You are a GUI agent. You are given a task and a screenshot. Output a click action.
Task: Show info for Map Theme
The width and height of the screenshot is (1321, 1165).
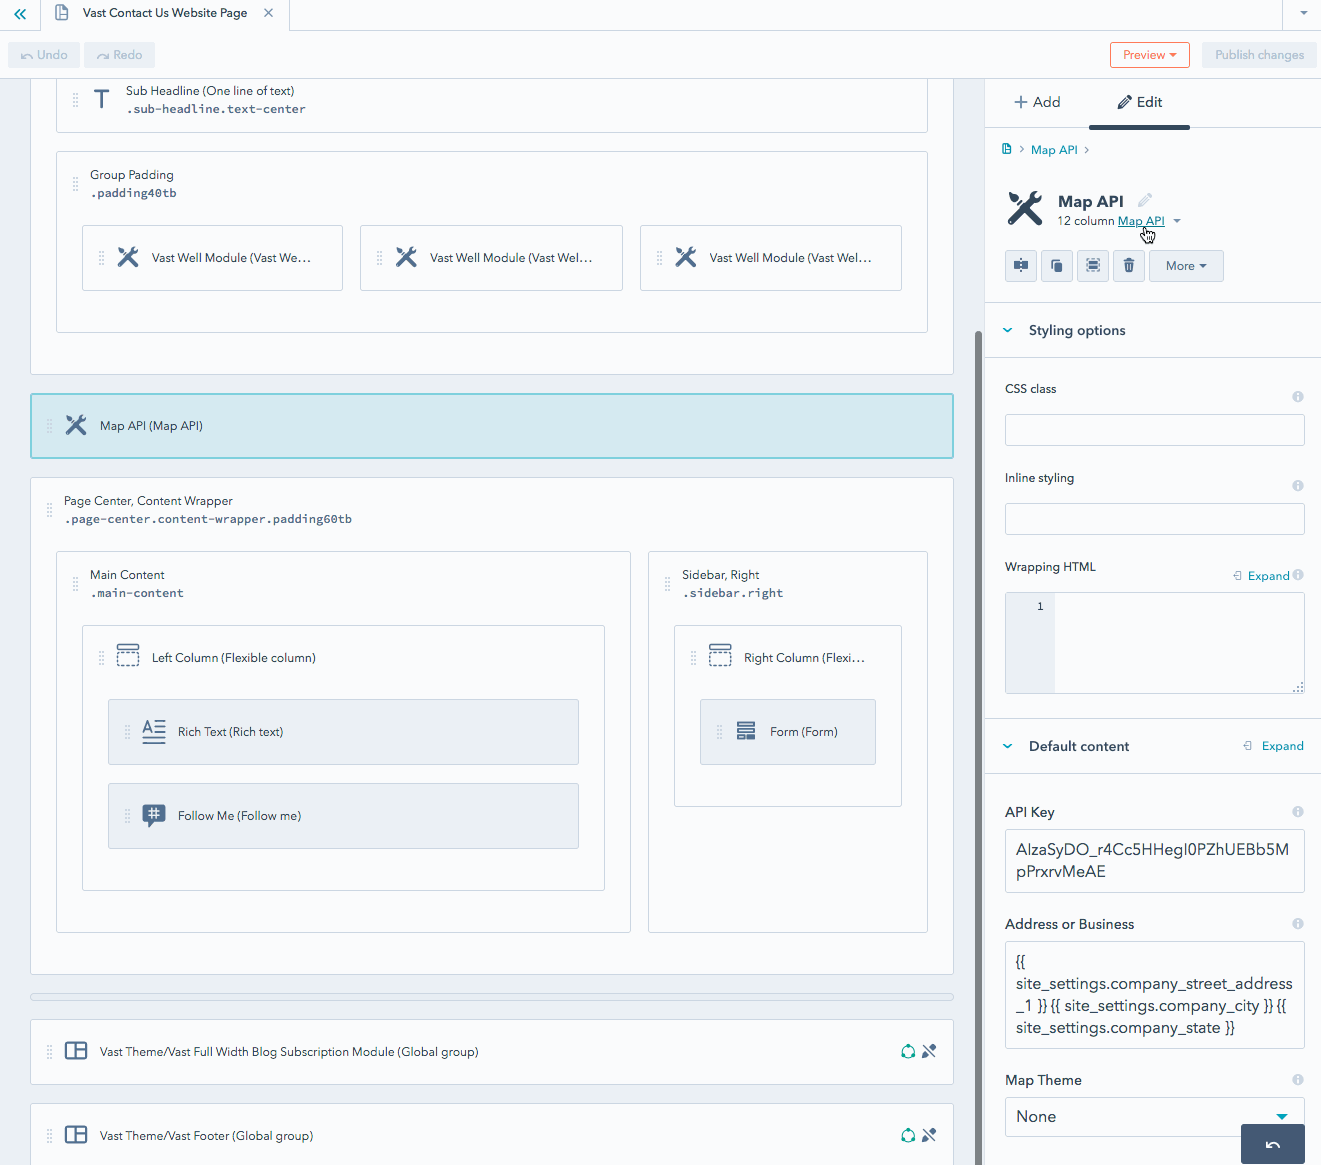pyautogui.click(x=1298, y=1080)
